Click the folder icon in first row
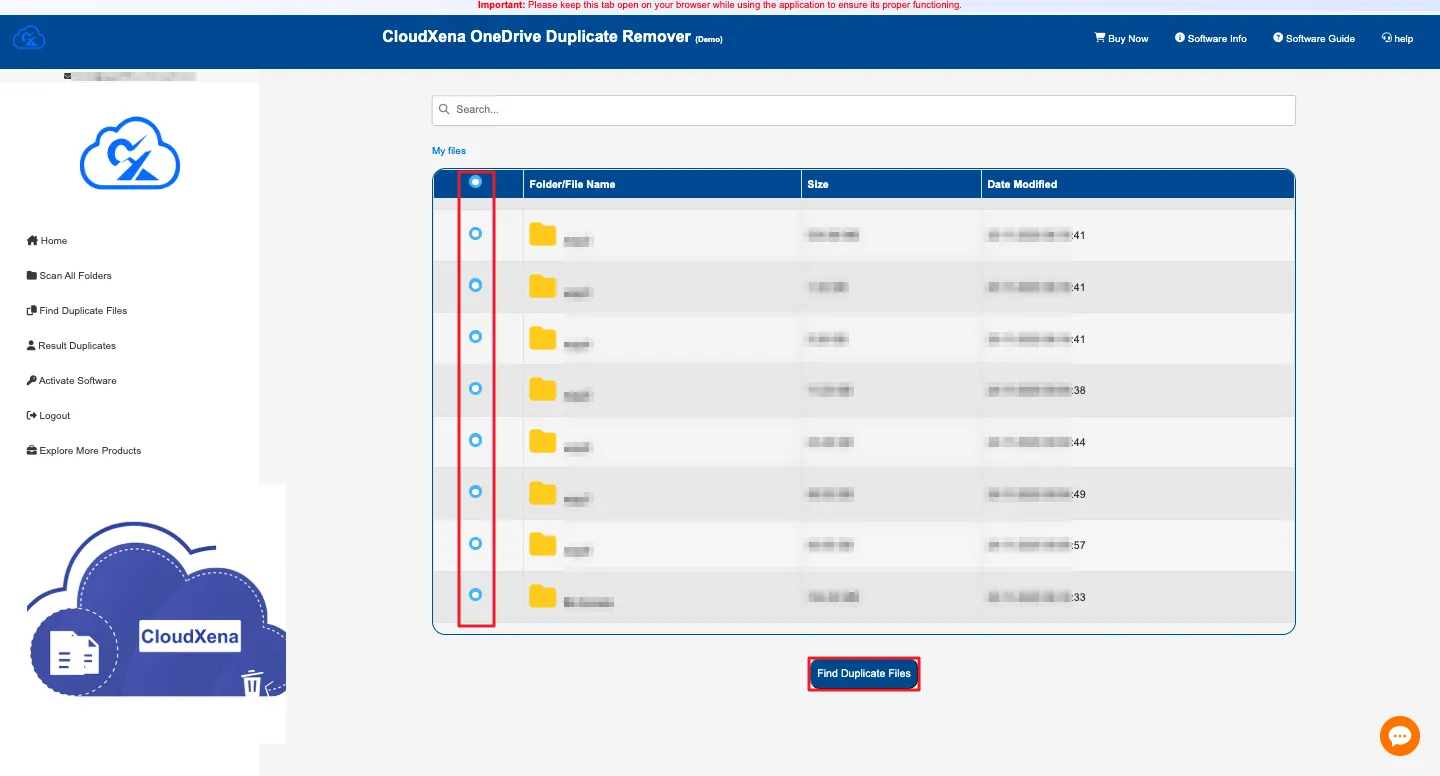Screen dimensions: 1440x776 coord(543,235)
